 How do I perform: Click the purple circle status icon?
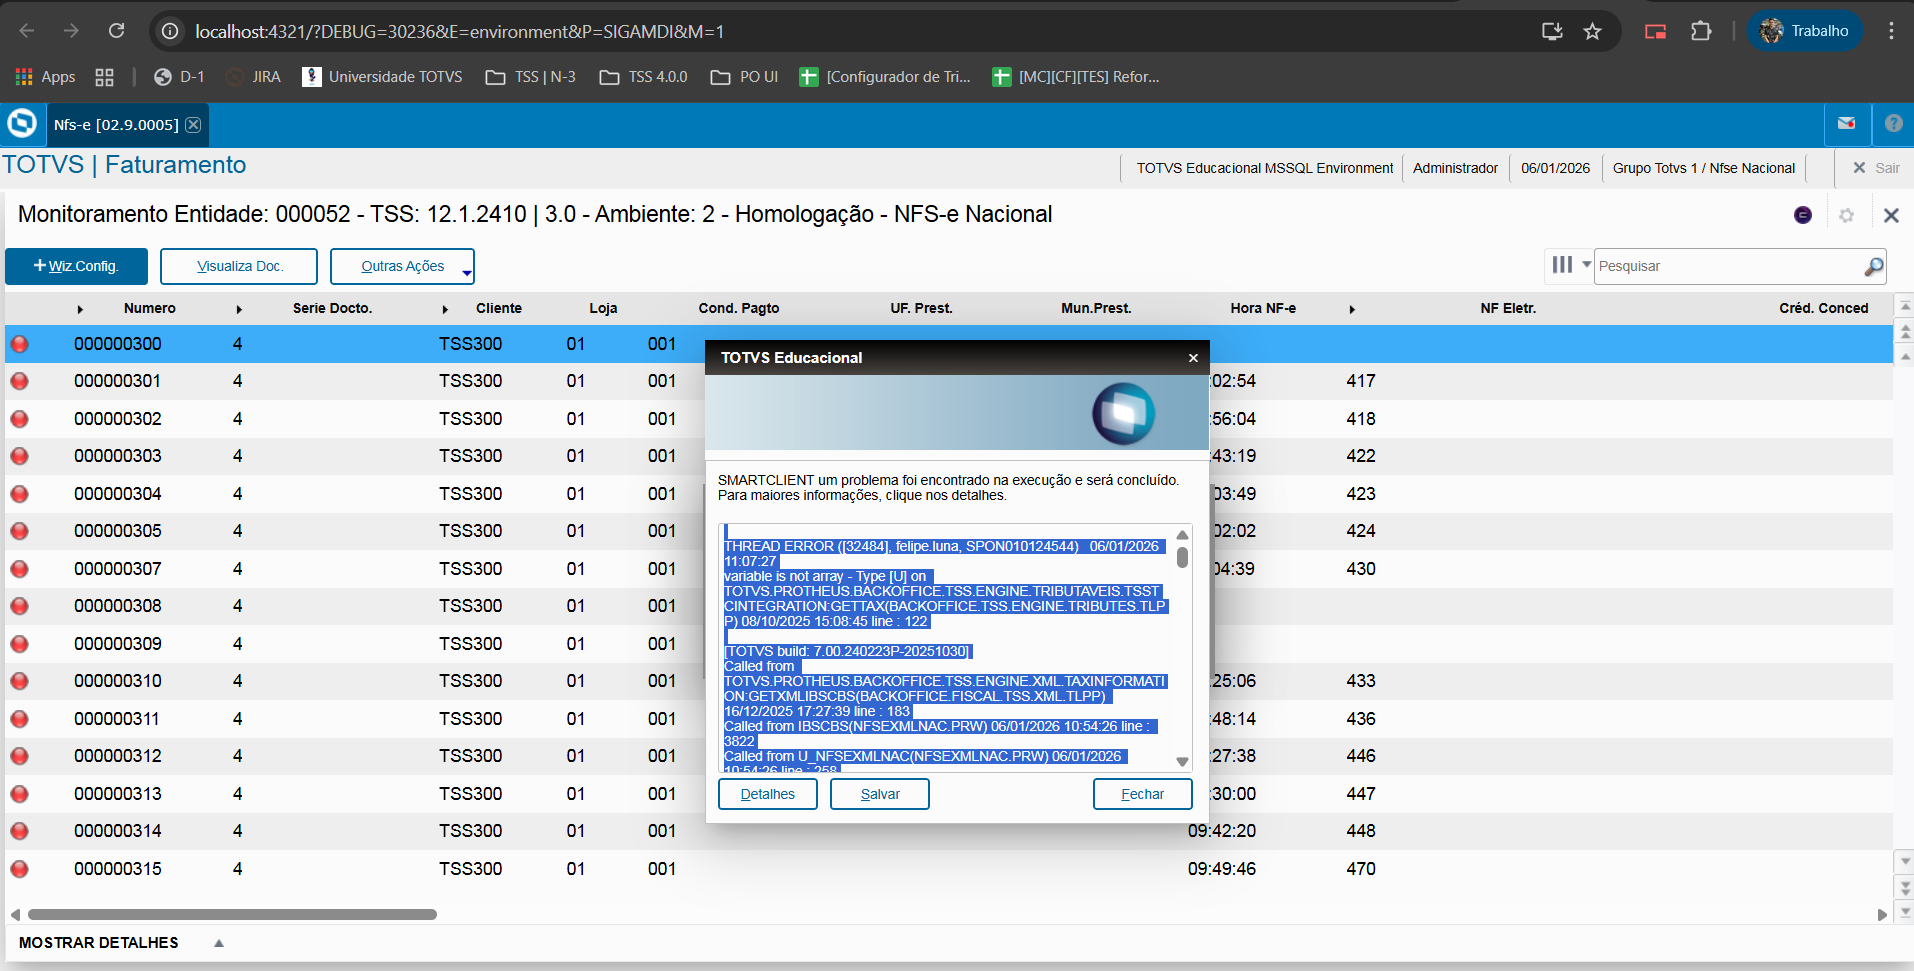click(x=1803, y=215)
